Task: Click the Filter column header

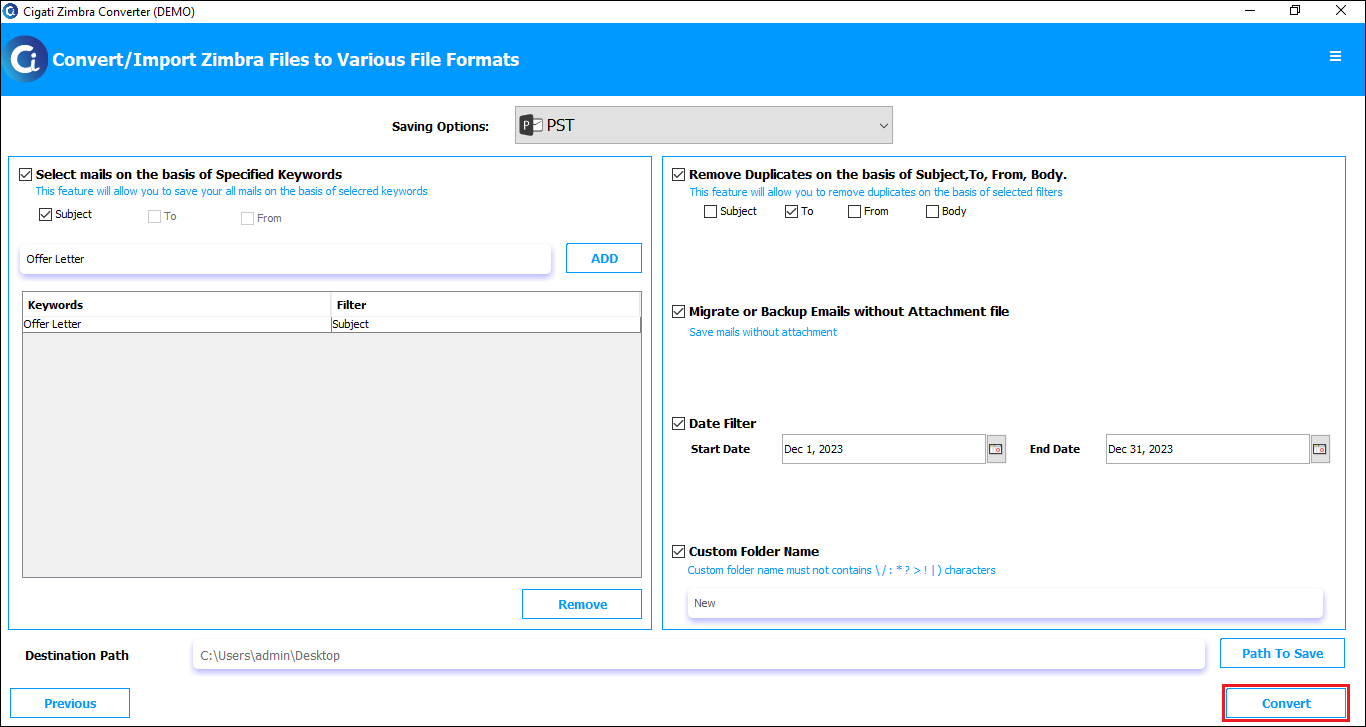Action: pyautogui.click(x=486, y=304)
